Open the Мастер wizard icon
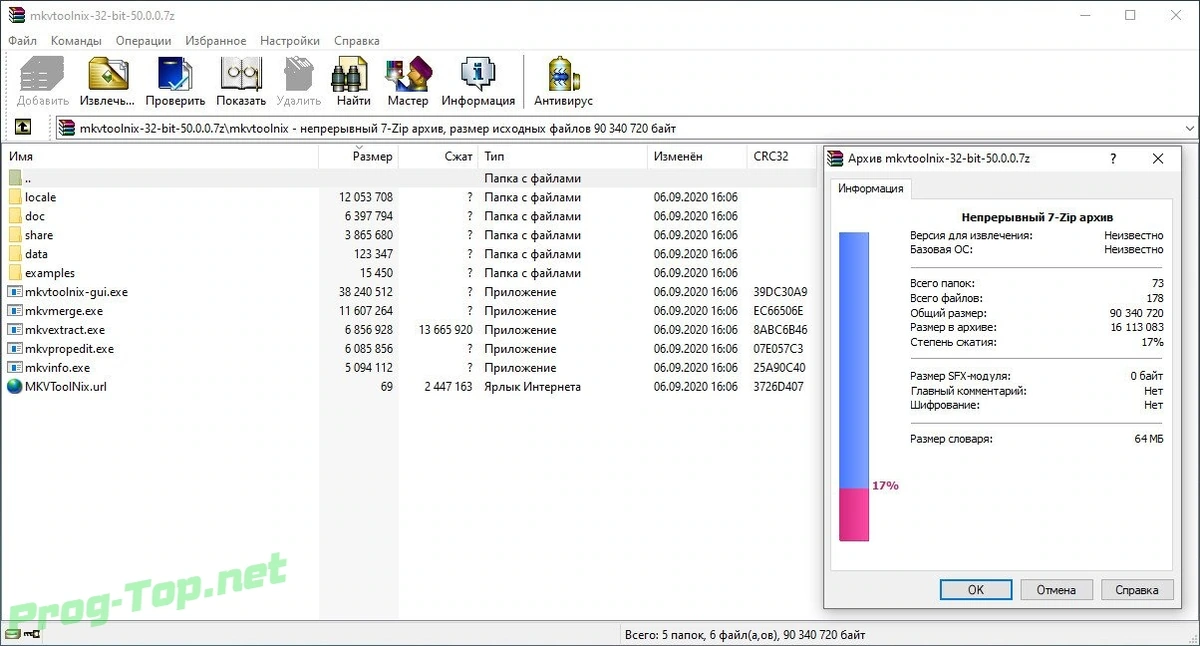Image resolution: width=1200 pixels, height=646 pixels. coord(408,74)
